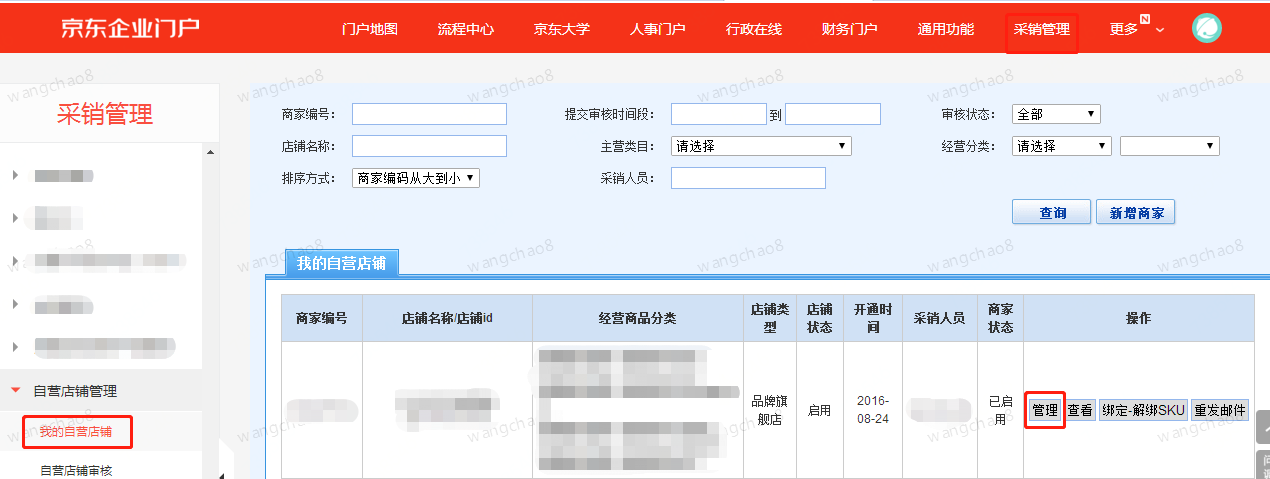Collapse the 自营店铺管理 tree section
This screenshot has width=1270, height=479.
coord(16,391)
